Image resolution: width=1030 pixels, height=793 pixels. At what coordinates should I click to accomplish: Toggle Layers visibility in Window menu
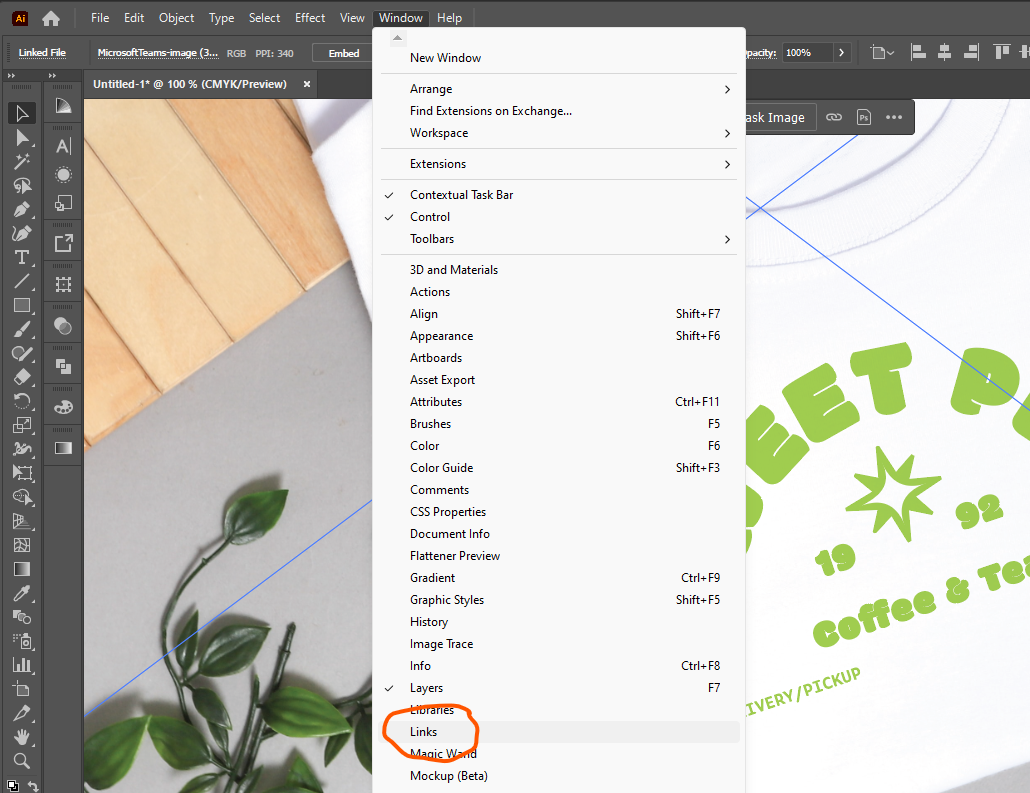(x=426, y=688)
